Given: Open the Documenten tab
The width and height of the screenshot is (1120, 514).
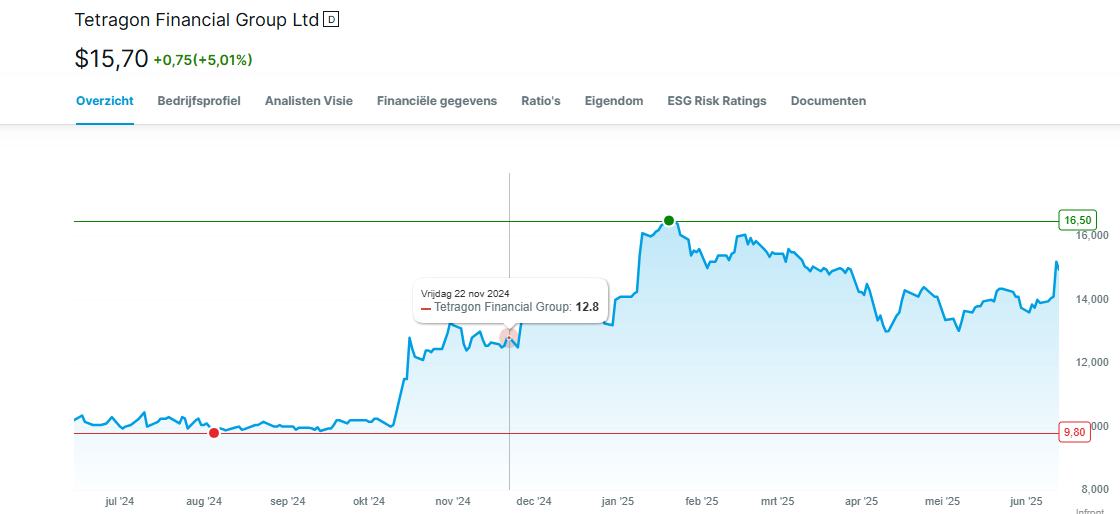Looking at the screenshot, I should click(x=829, y=101).
